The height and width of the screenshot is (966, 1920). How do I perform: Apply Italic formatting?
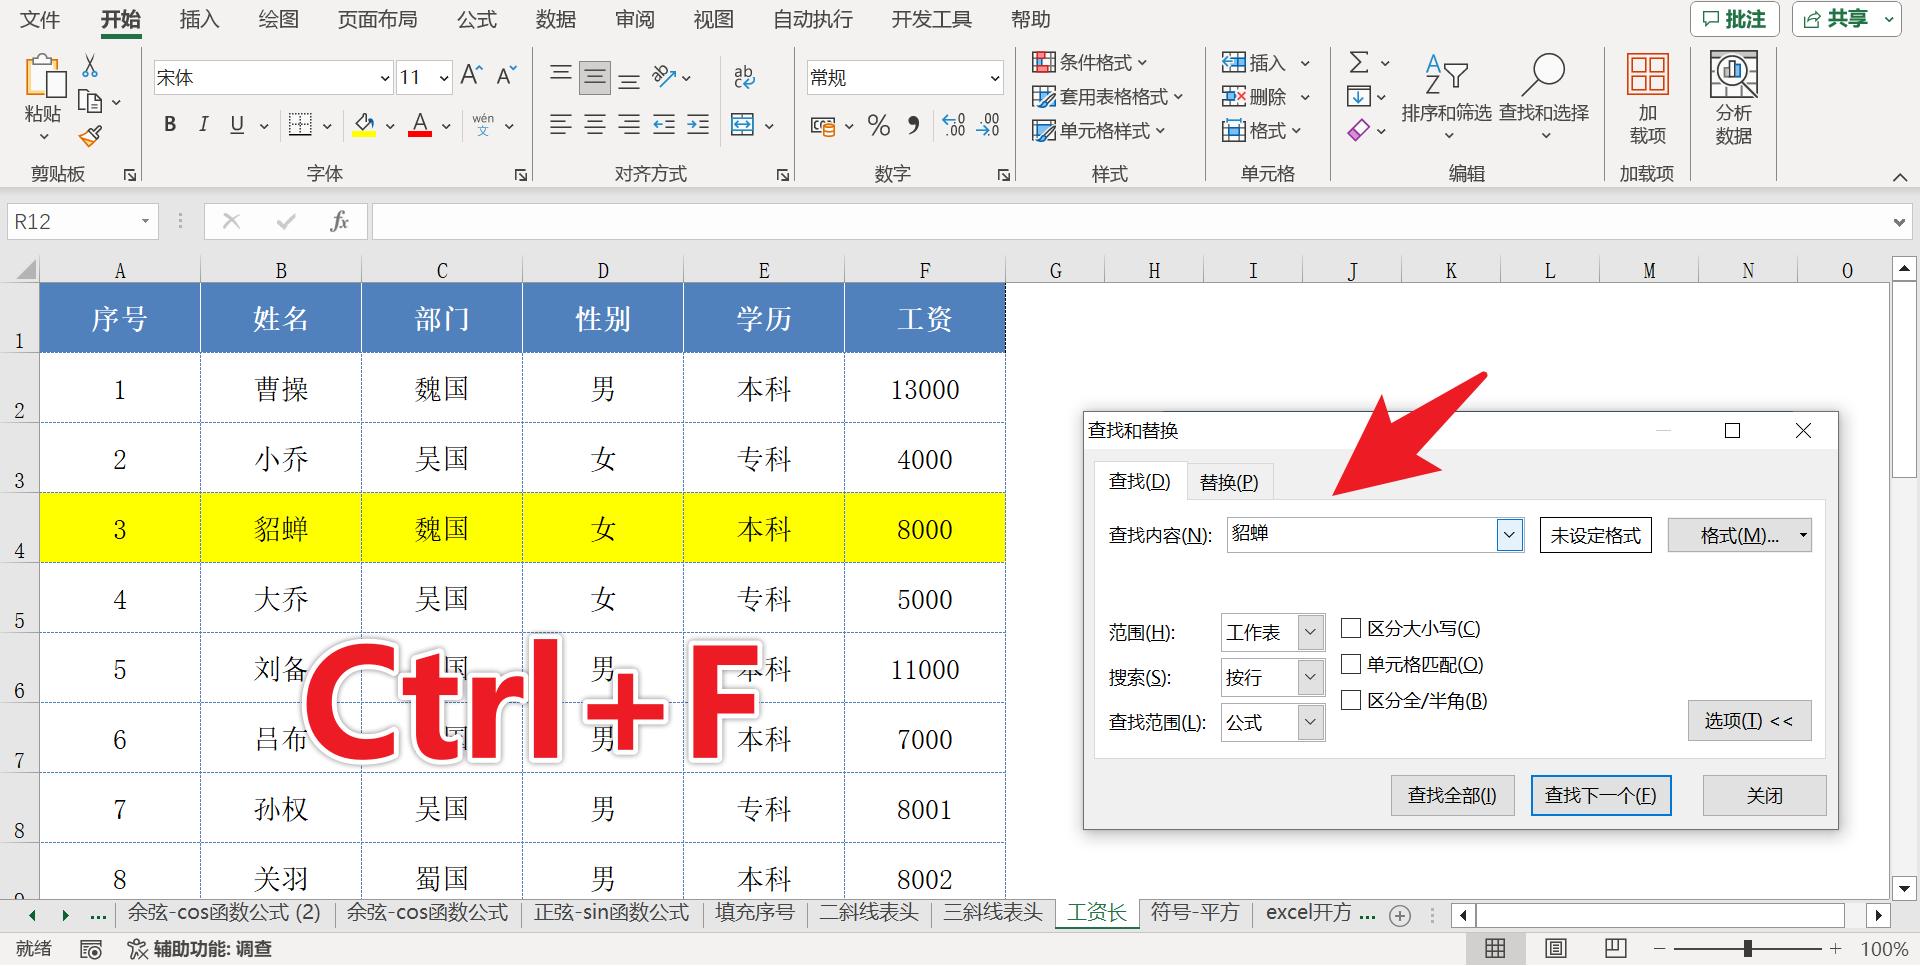pyautogui.click(x=203, y=125)
